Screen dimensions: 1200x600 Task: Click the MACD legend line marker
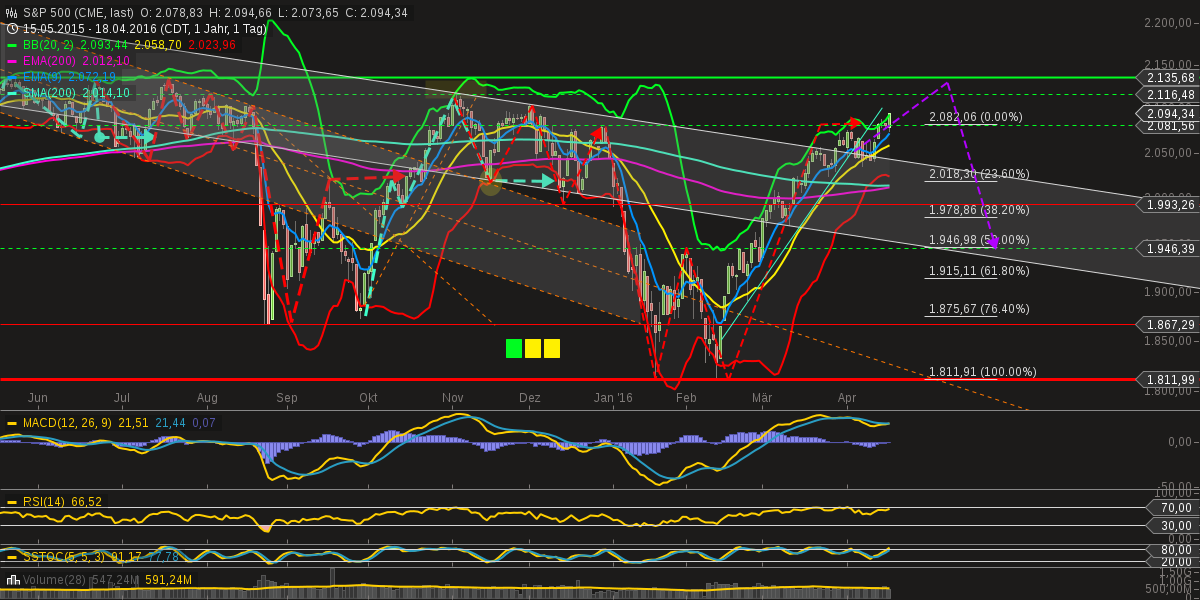point(10,422)
